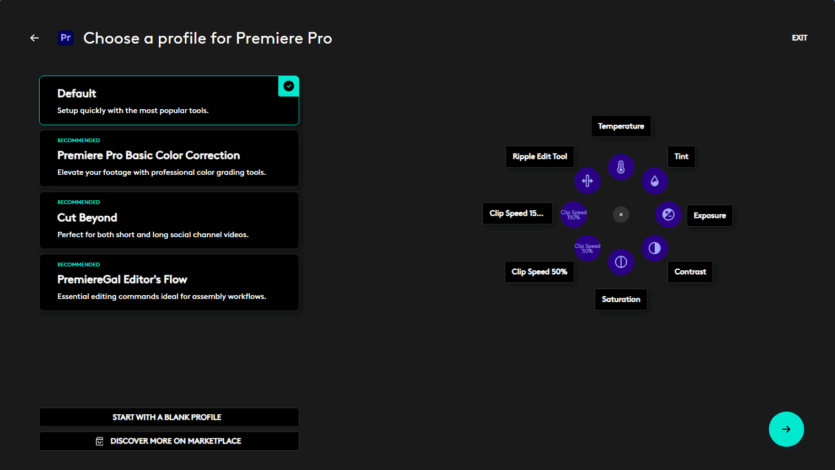
Task: Click the center dot of the dial
Action: click(x=621, y=214)
